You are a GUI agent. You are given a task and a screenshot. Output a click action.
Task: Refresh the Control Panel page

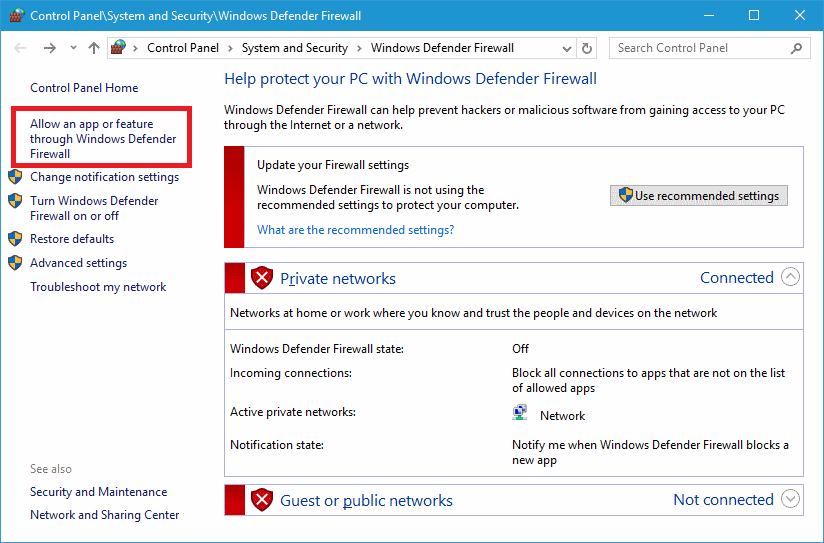(x=586, y=48)
